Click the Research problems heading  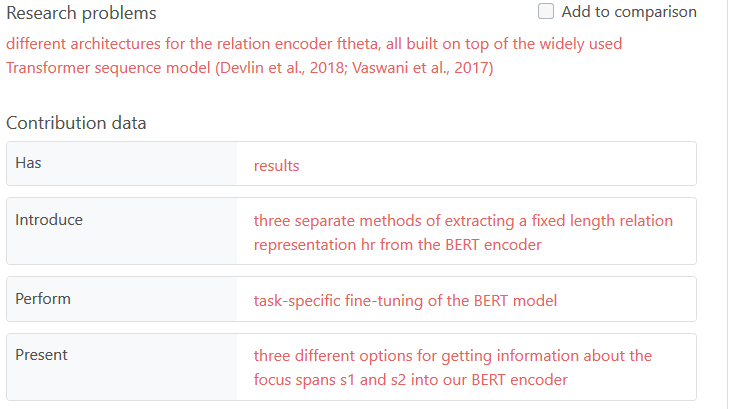pyautogui.click(x=81, y=14)
